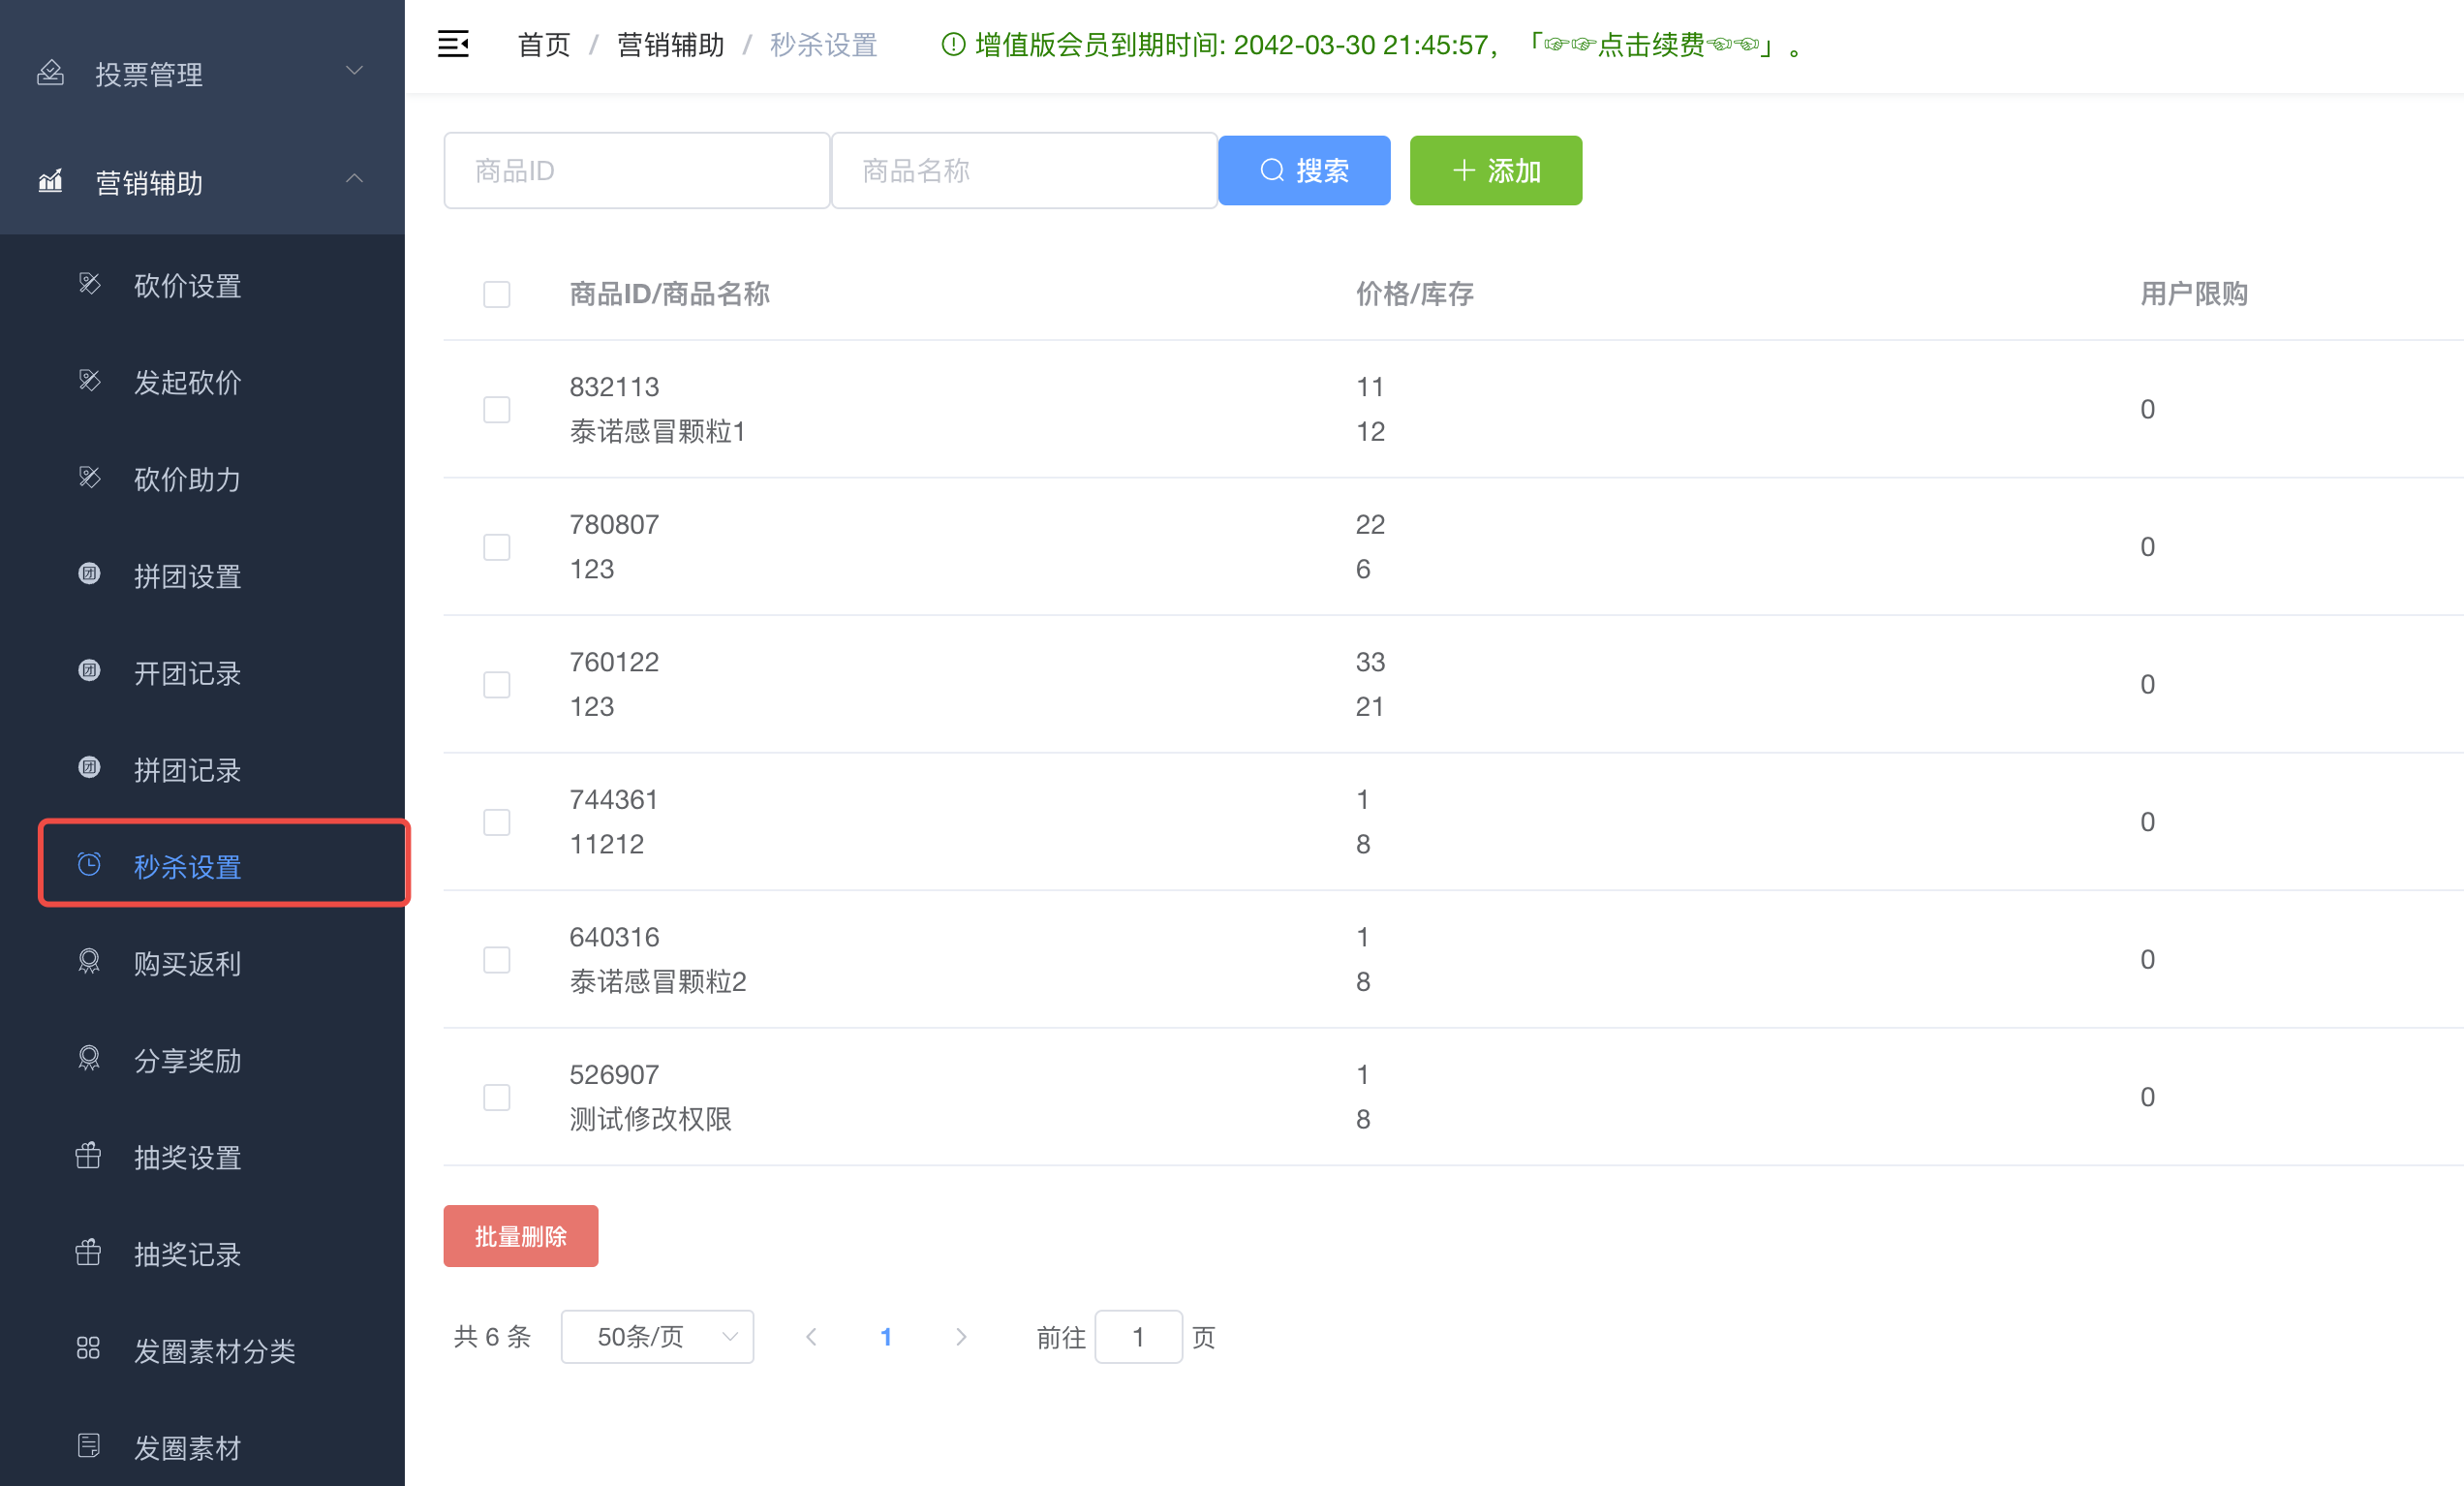Go to 首页 via breadcrumb

coord(543,45)
